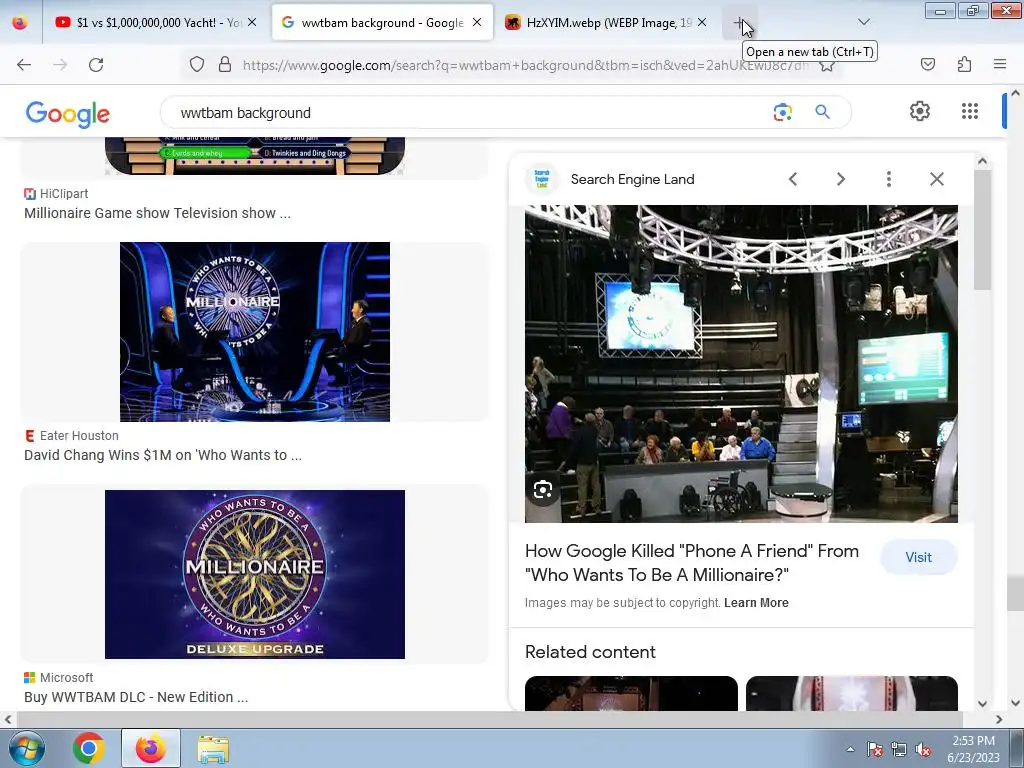1024x768 pixels.
Task: Go back to previous page
Action: pyautogui.click(x=24, y=65)
